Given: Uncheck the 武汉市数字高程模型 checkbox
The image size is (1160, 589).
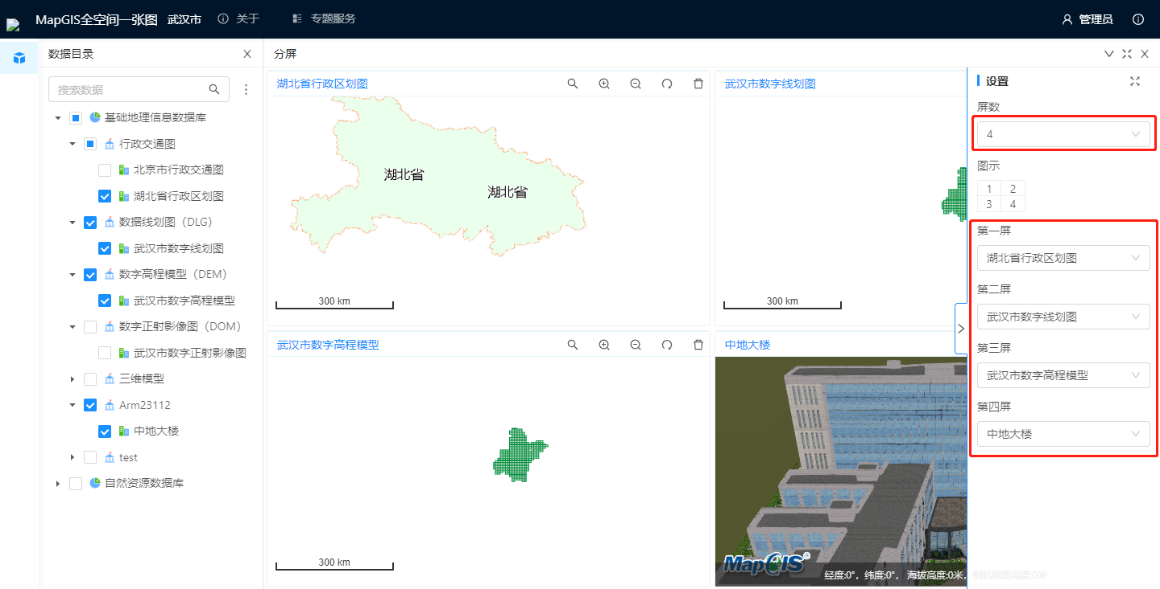Looking at the screenshot, I should (104, 300).
